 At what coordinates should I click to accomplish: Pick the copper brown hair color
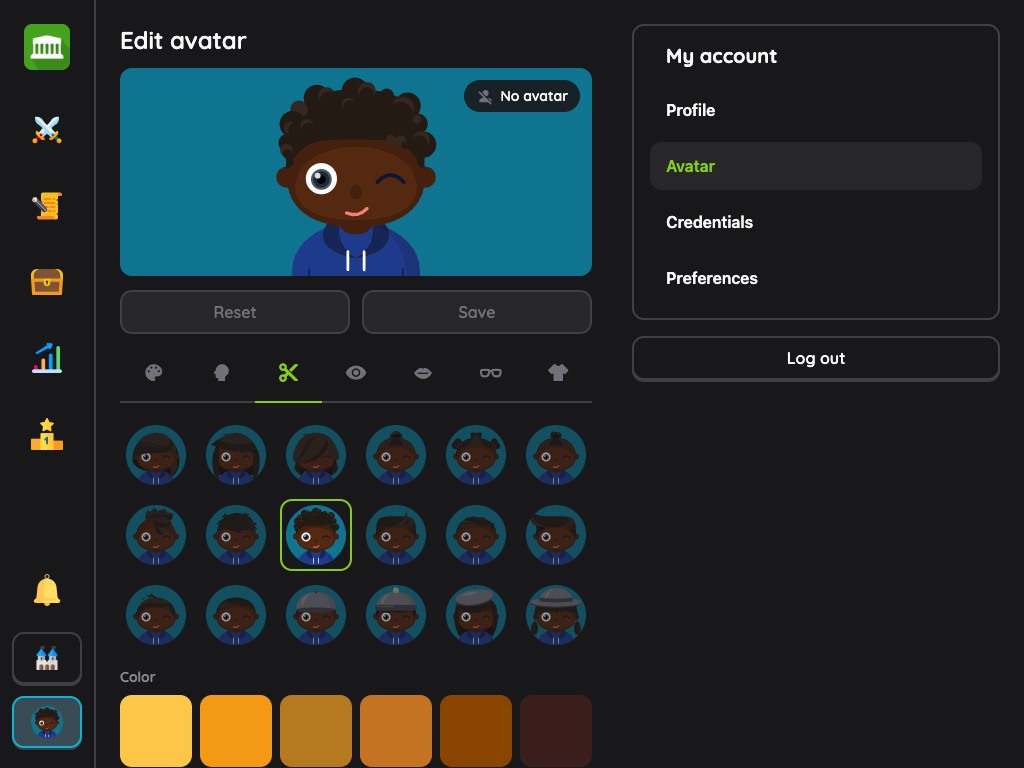click(396, 731)
